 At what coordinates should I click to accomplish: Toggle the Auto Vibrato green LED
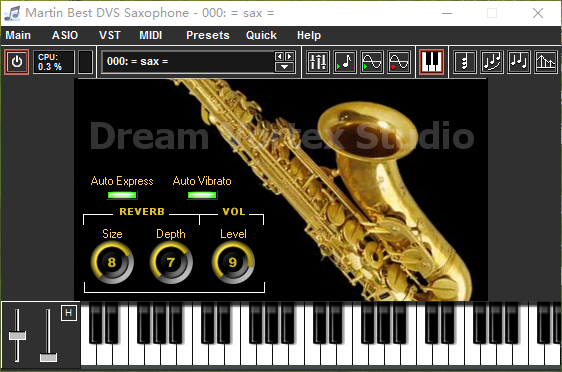click(x=202, y=195)
